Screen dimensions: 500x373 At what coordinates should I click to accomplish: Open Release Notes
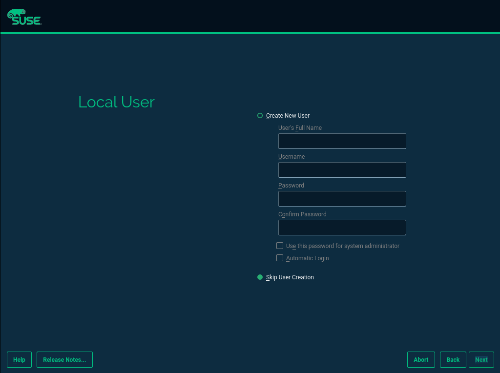coord(64,360)
